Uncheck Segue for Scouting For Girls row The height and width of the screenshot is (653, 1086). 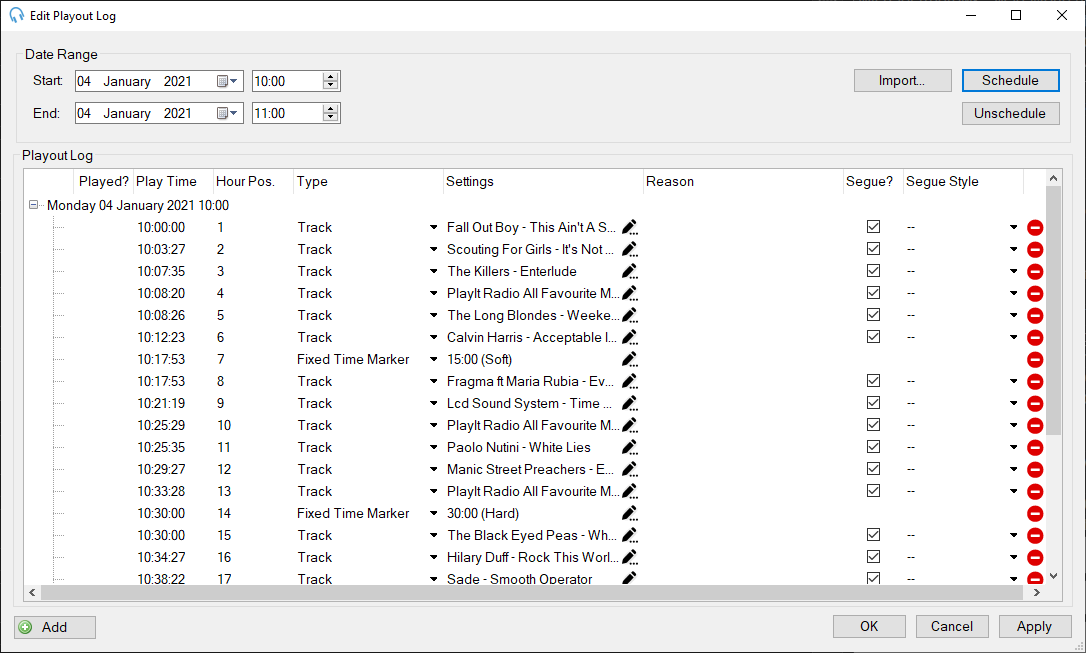click(873, 249)
